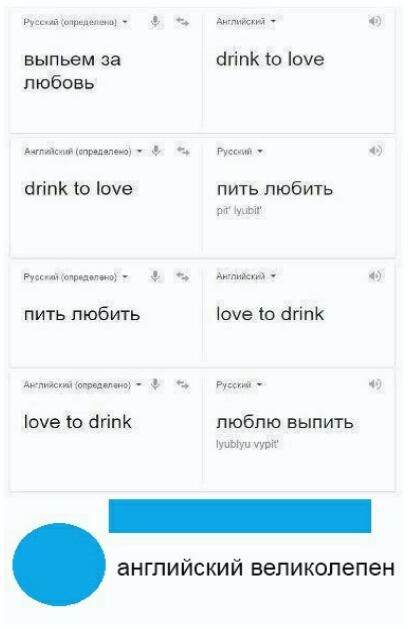The height and width of the screenshot is (629, 408).
Task: Open source language dropdown above 'выпьем за любовь'
Action: point(75,22)
